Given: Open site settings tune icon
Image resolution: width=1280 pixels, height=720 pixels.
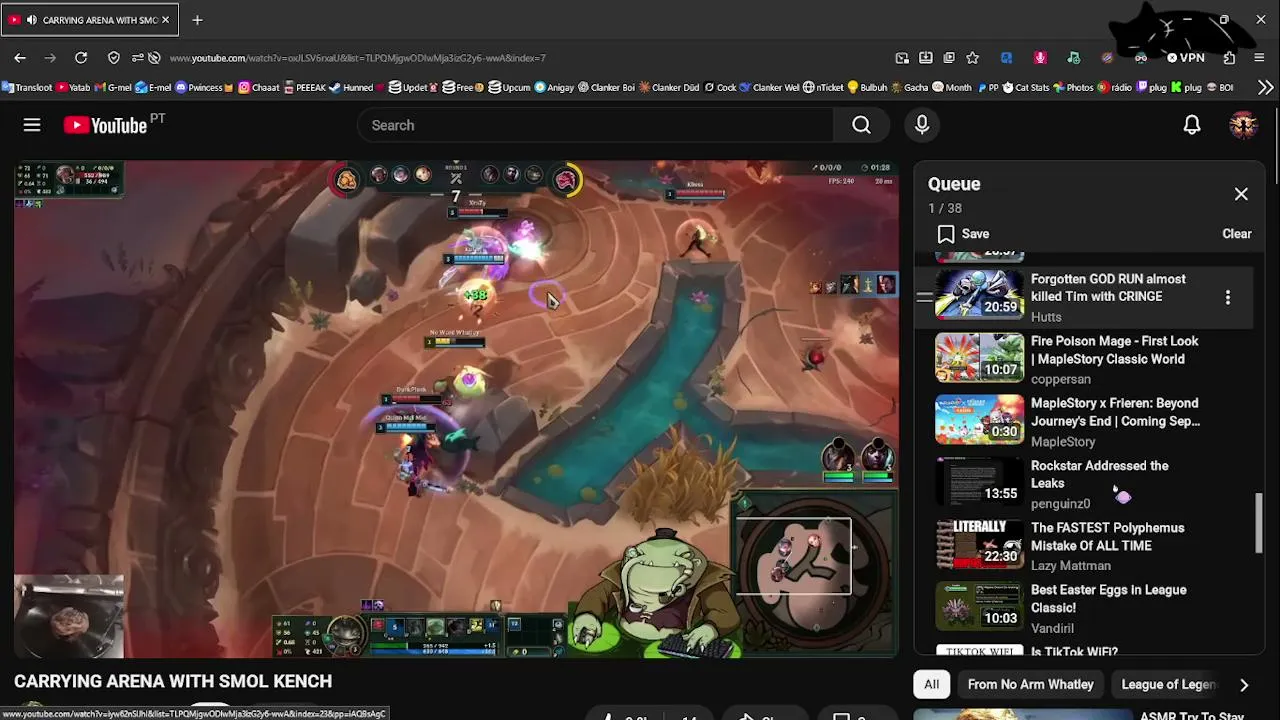Looking at the screenshot, I should pyautogui.click(x=137, y=58).
